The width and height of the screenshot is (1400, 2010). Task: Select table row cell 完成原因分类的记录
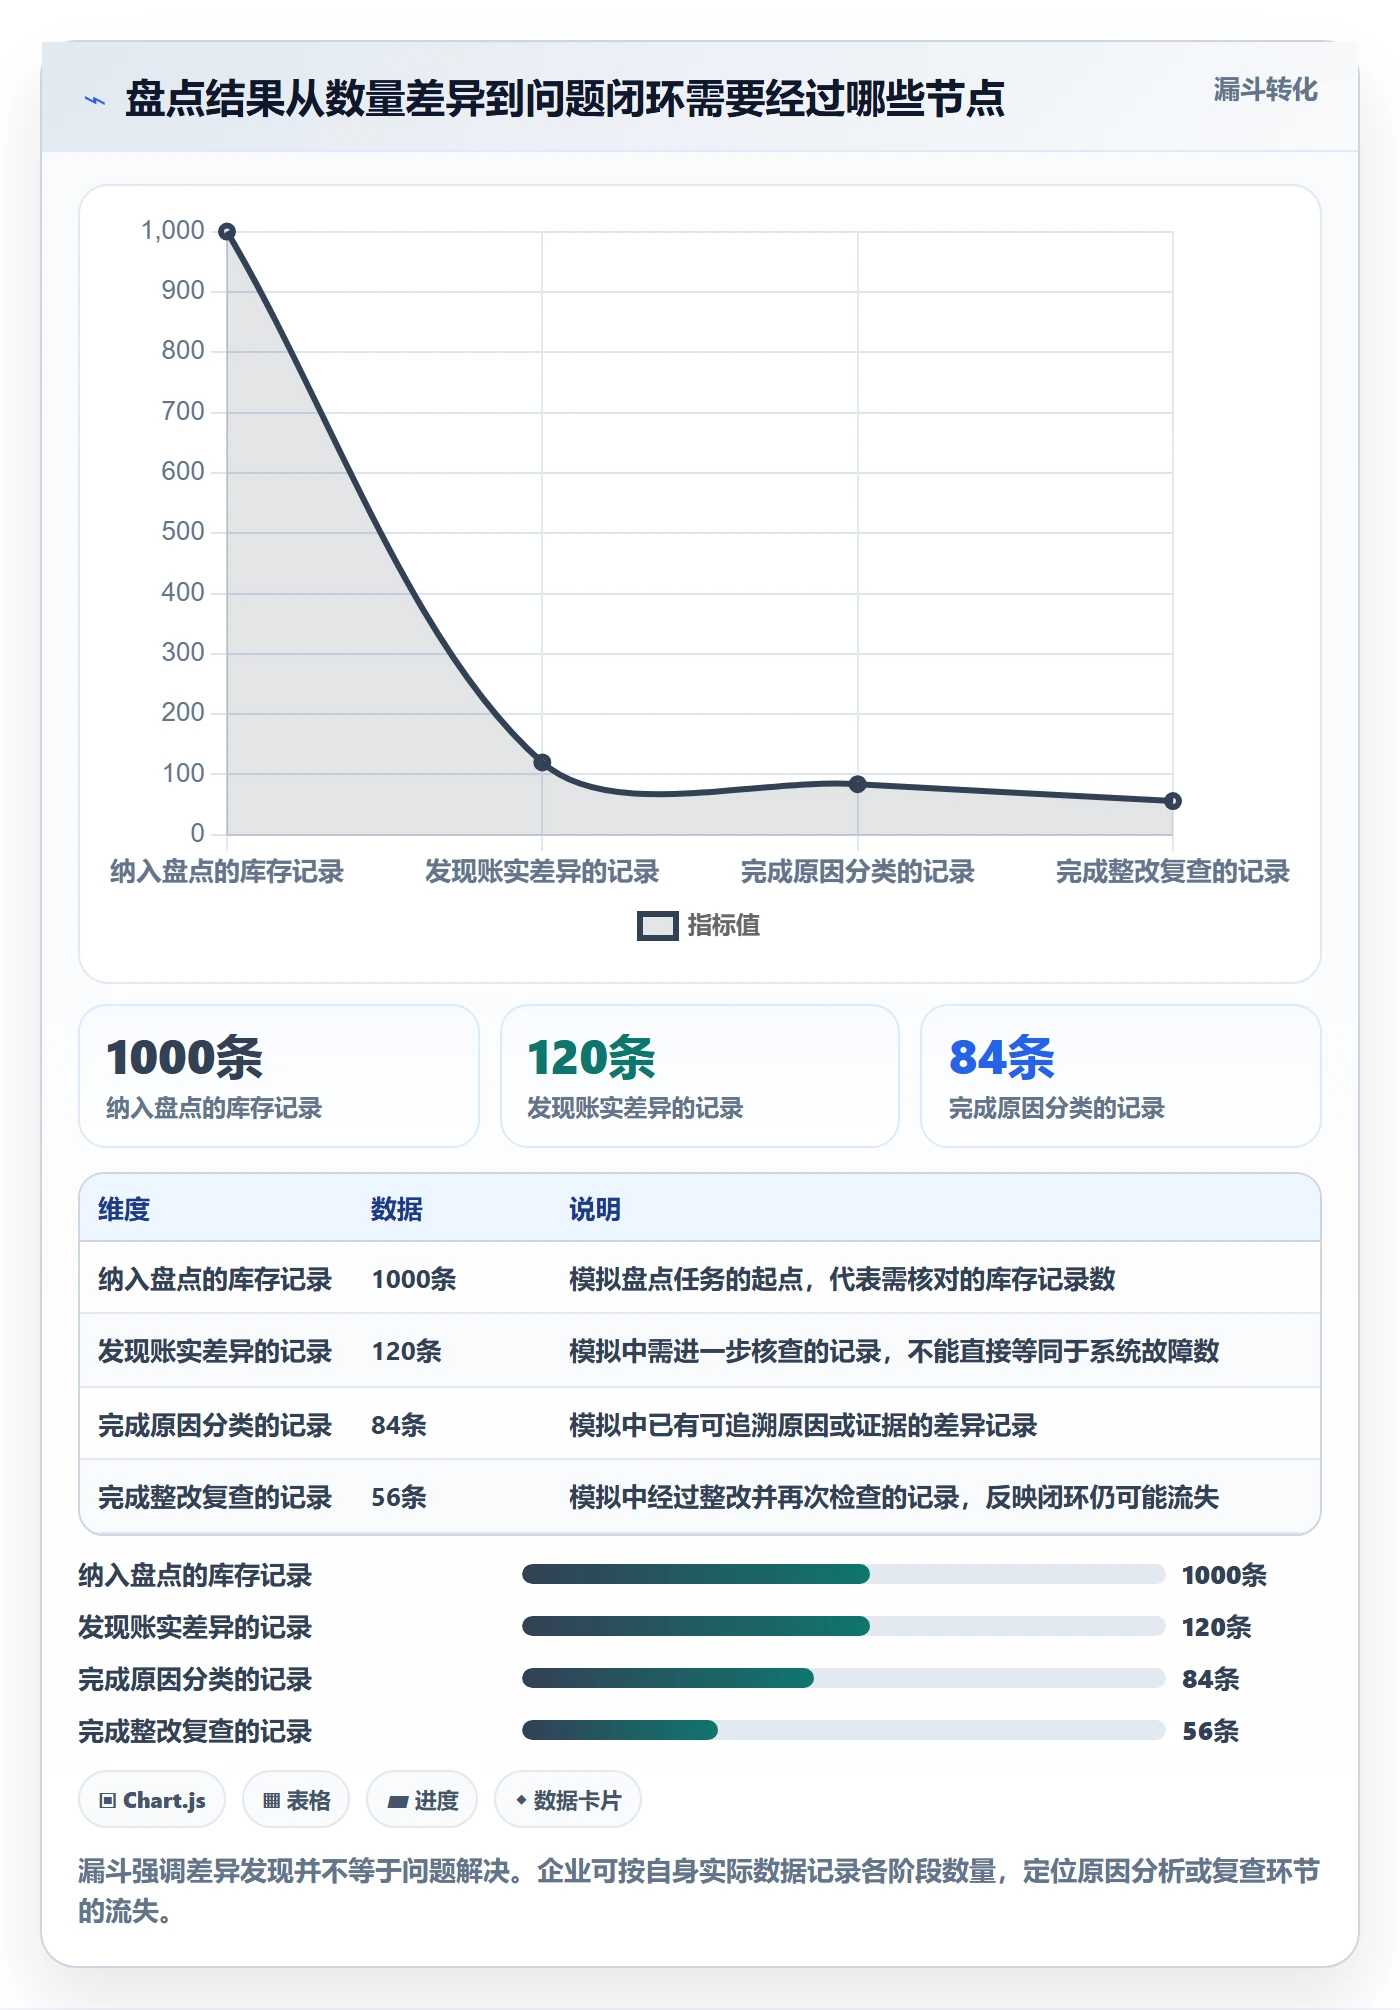point(215,1425)
